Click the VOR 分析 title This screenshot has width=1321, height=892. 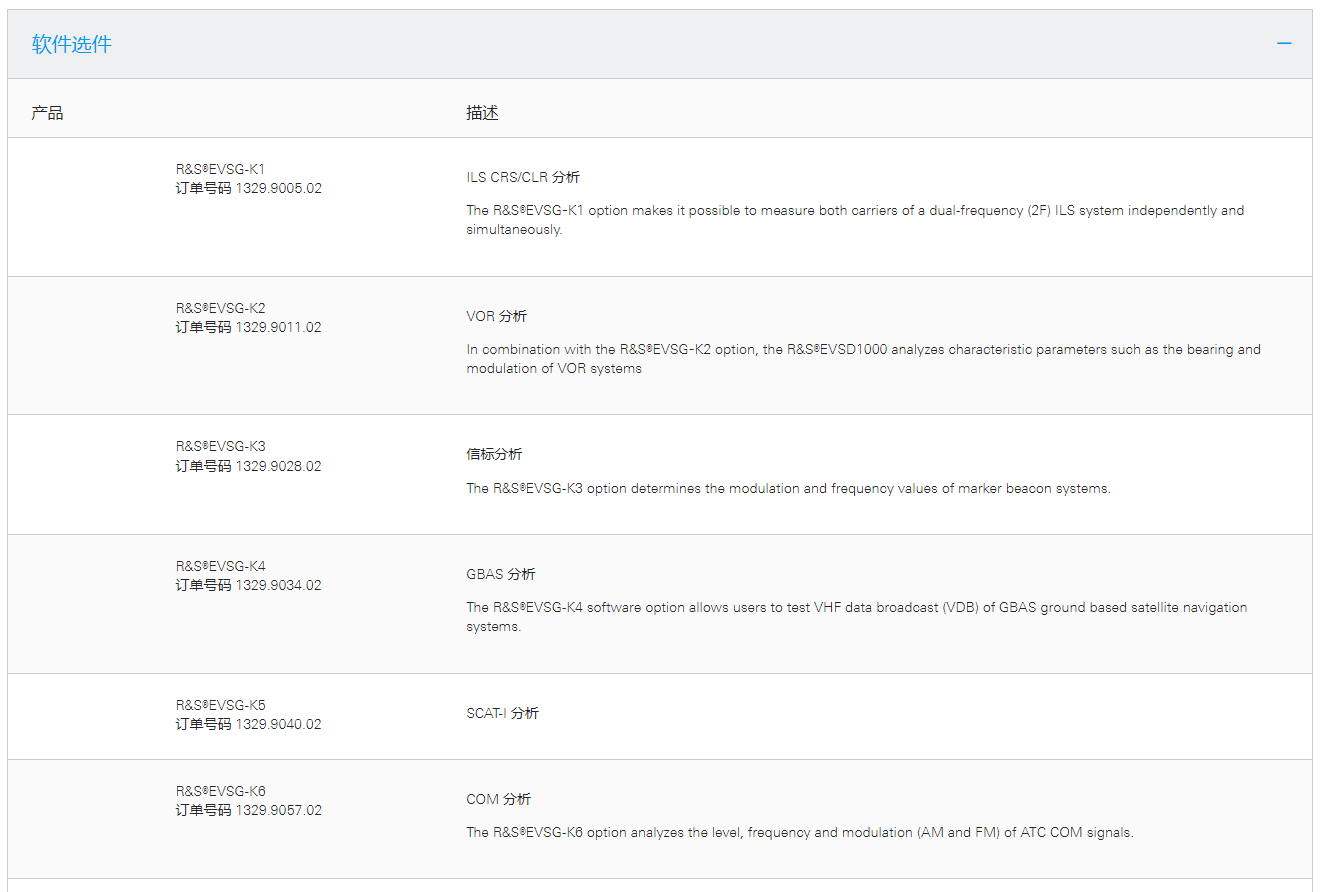[x=496, y=316]
